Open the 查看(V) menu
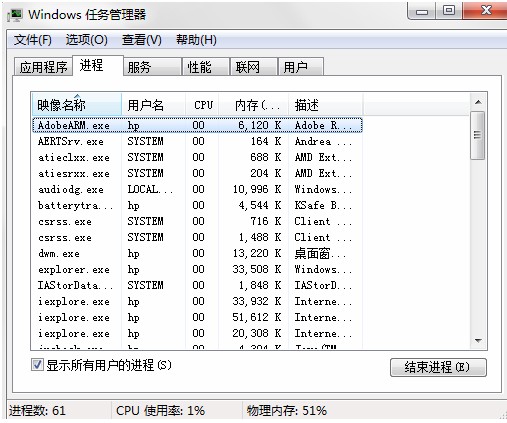This screenshot has height=423, width=507. tap(141, 40)
